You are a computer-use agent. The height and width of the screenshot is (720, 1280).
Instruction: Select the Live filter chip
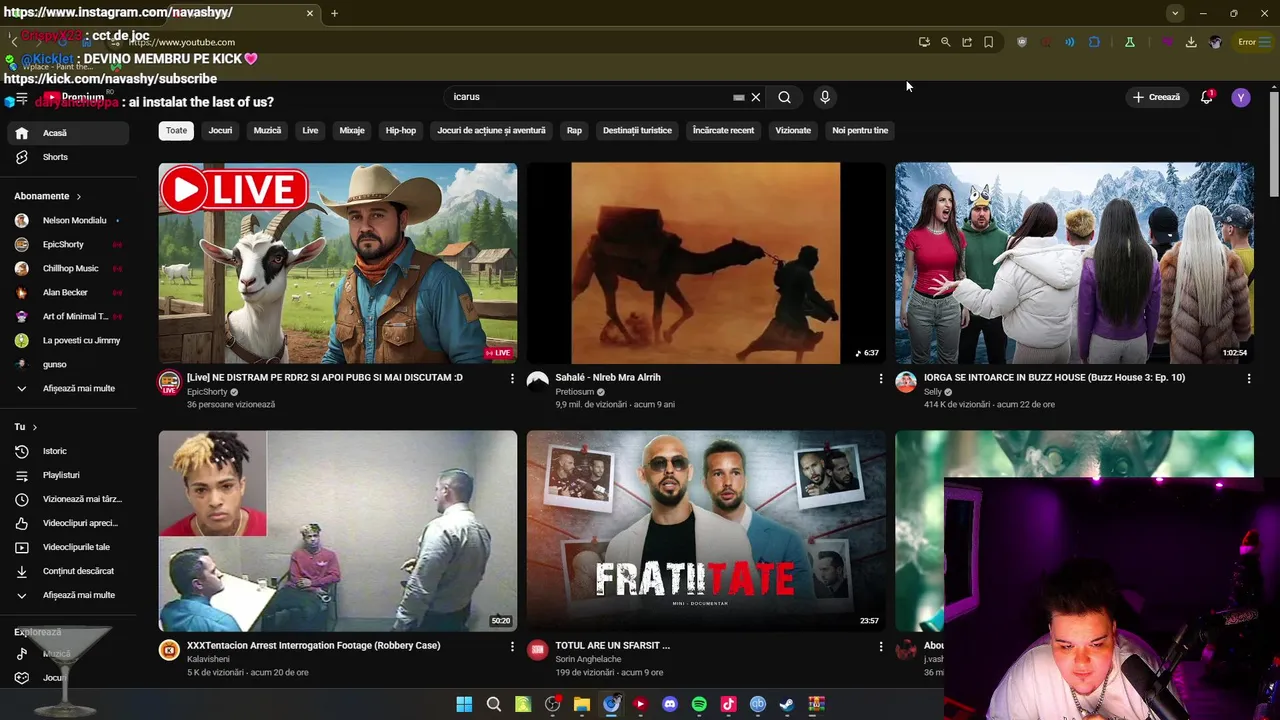point(310,130)
